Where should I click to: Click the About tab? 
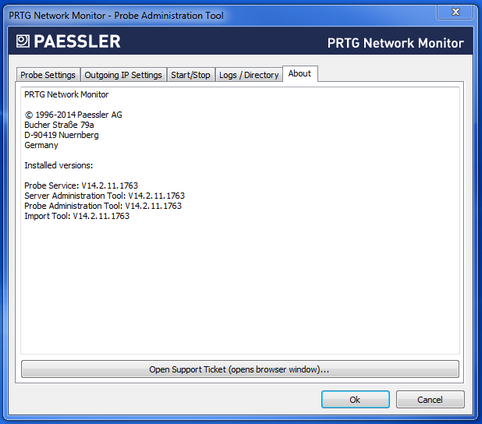(x=300, y=73)
